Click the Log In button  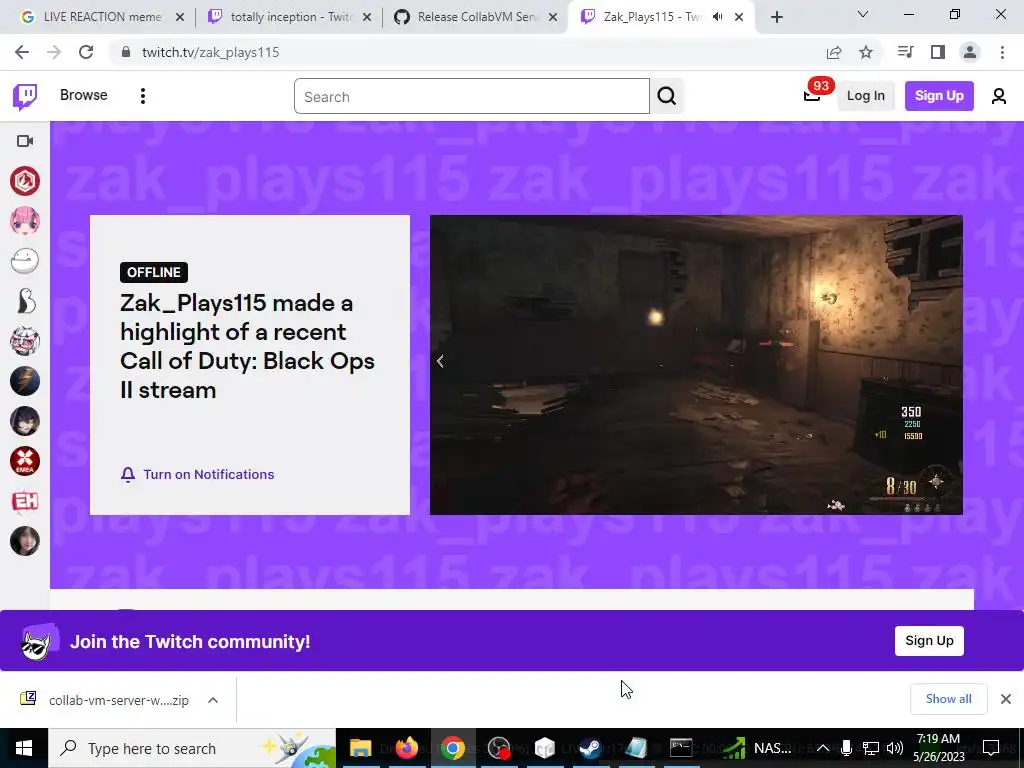pos(866,96)
